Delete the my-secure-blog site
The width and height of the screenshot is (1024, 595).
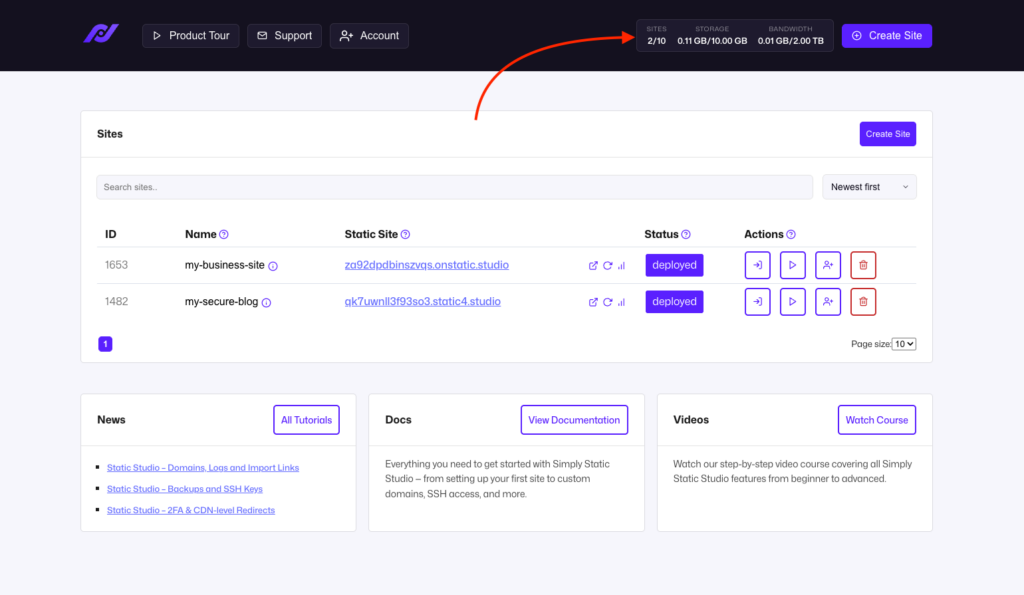pos(863,301)
